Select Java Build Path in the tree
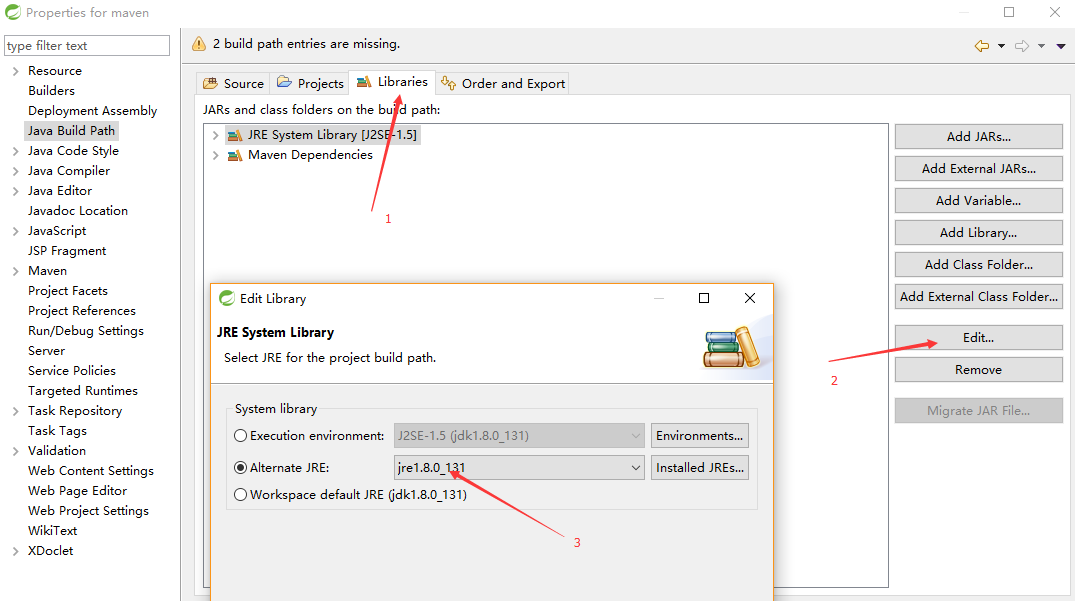The image size is (1075, 601). point(71,131)
